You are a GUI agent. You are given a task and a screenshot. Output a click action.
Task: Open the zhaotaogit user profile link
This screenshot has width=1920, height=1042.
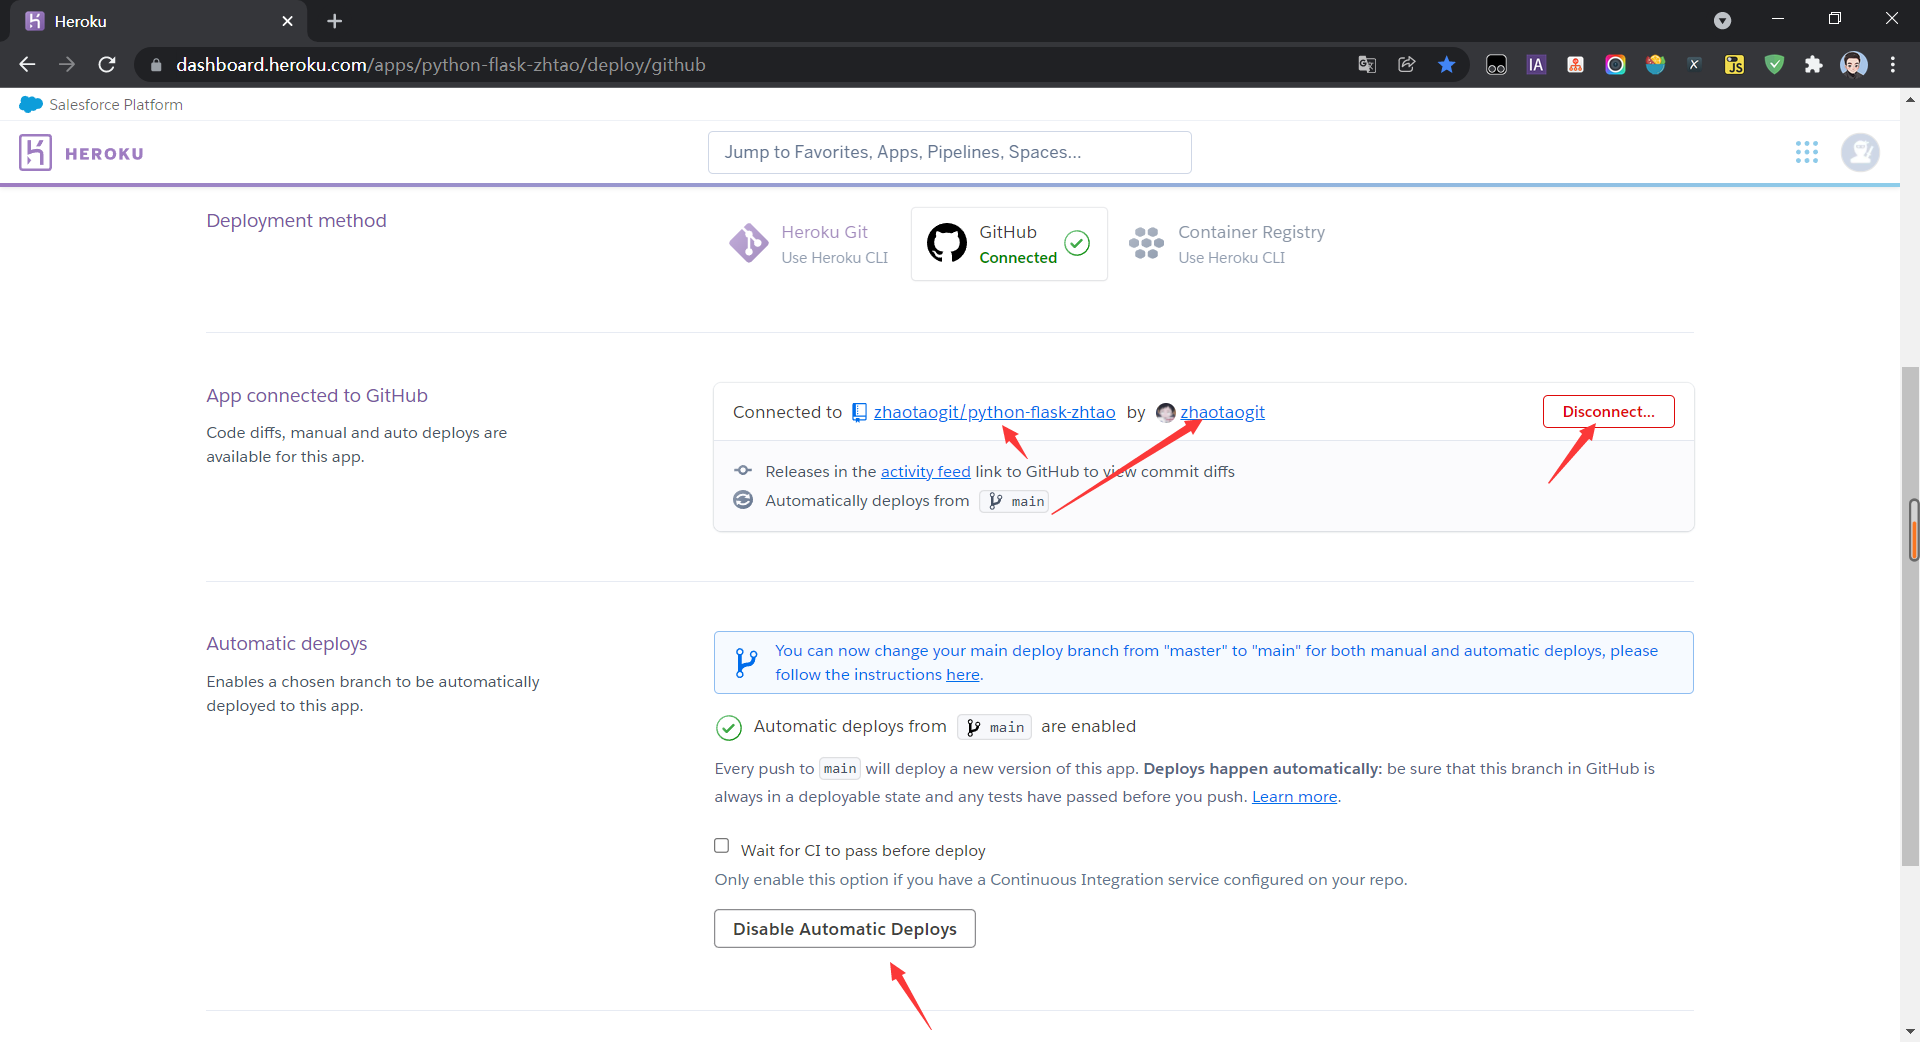[1222, 412]
